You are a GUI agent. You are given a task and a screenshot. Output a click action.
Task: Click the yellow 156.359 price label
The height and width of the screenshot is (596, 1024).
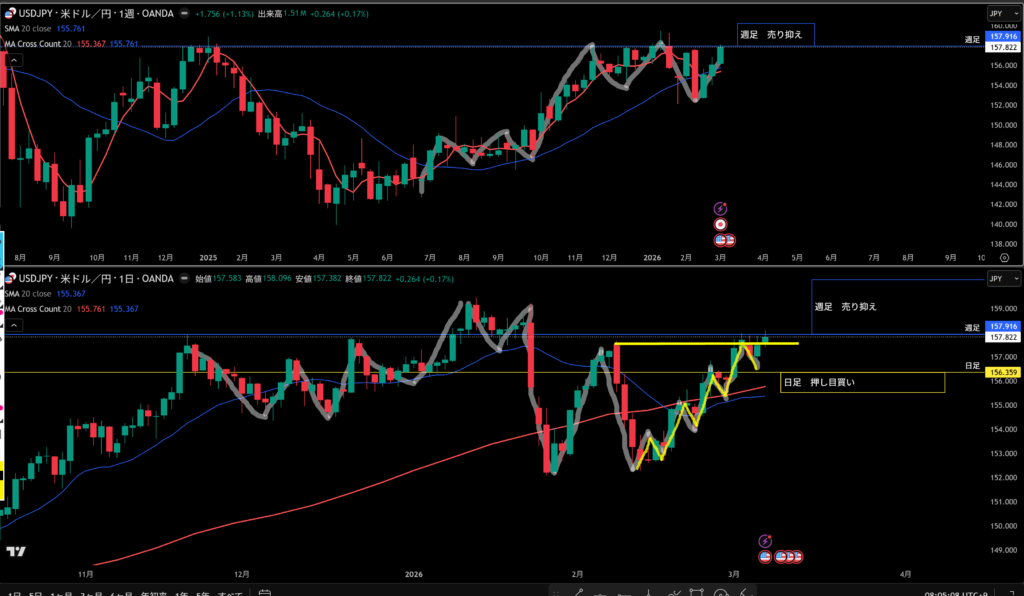[x=1002, y=372]
